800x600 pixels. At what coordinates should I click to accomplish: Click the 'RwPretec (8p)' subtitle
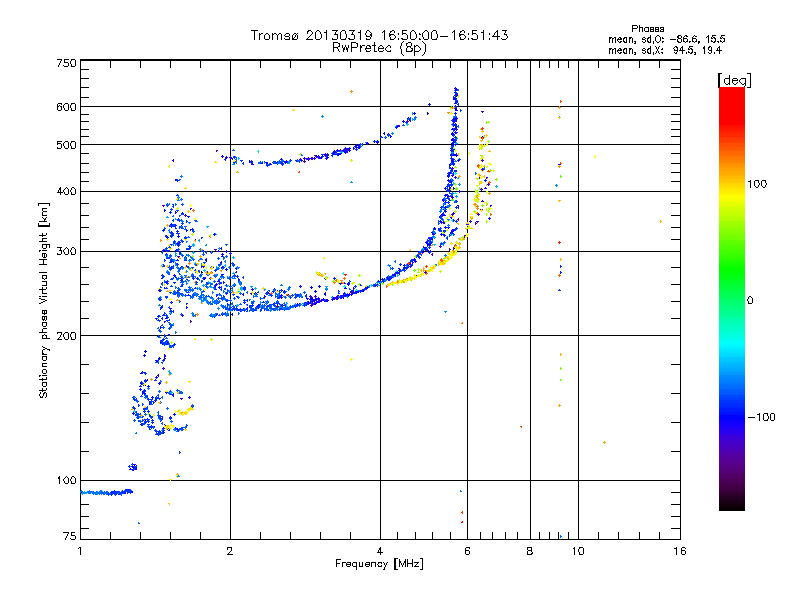click(x=379, y=48)
